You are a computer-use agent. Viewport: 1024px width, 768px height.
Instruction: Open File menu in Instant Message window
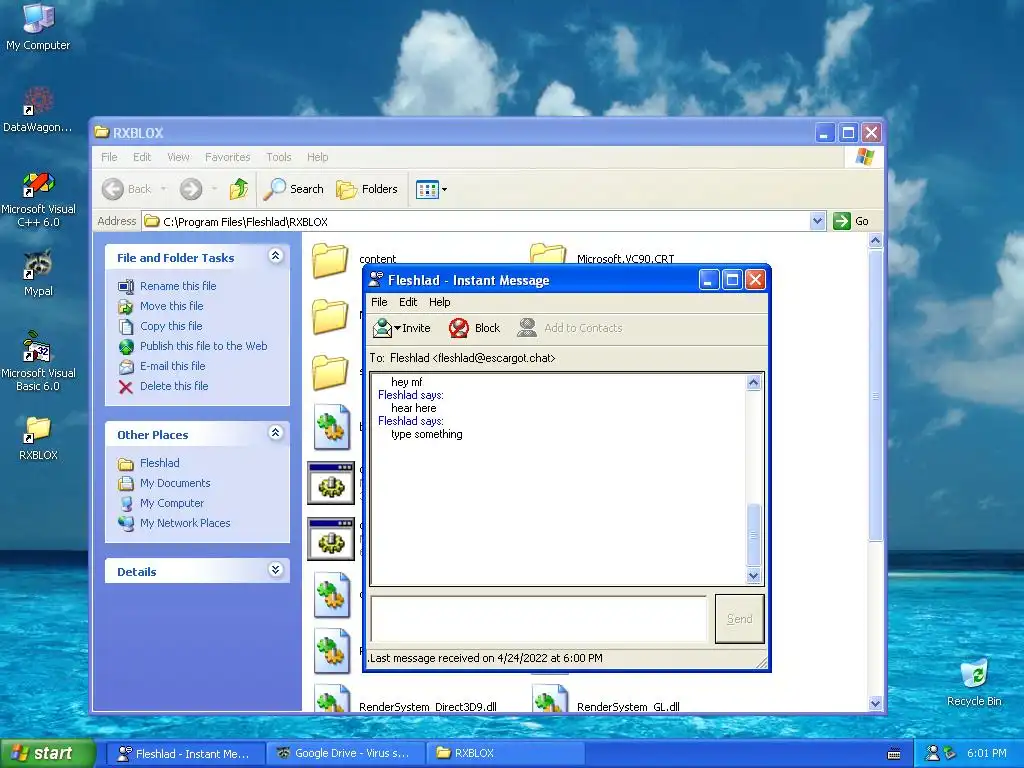(379, 302)
